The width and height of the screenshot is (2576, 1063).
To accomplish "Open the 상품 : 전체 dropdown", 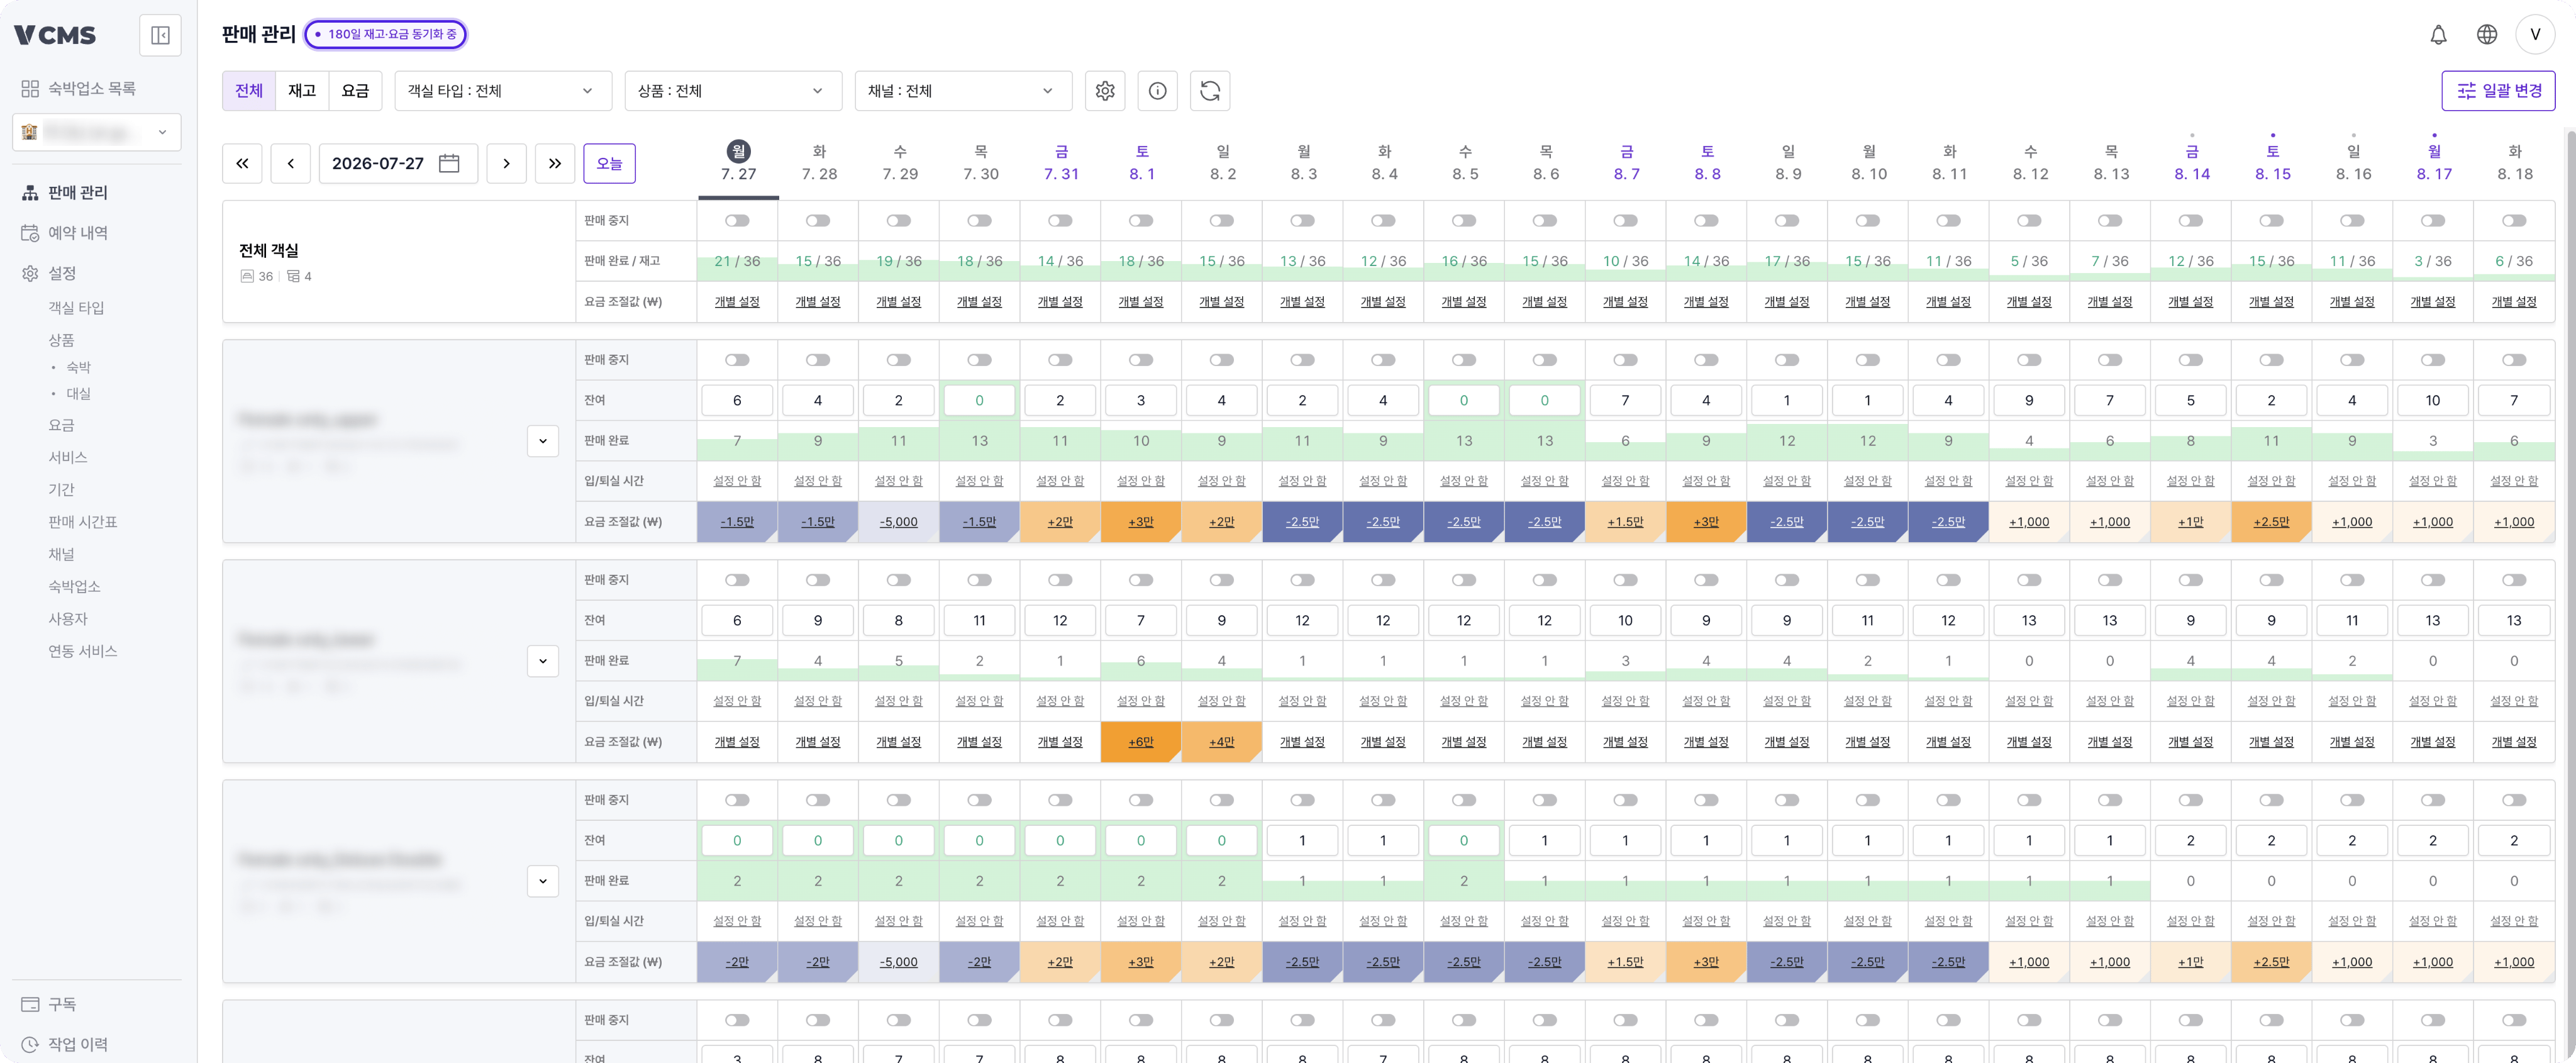I will tap(733, 91).
